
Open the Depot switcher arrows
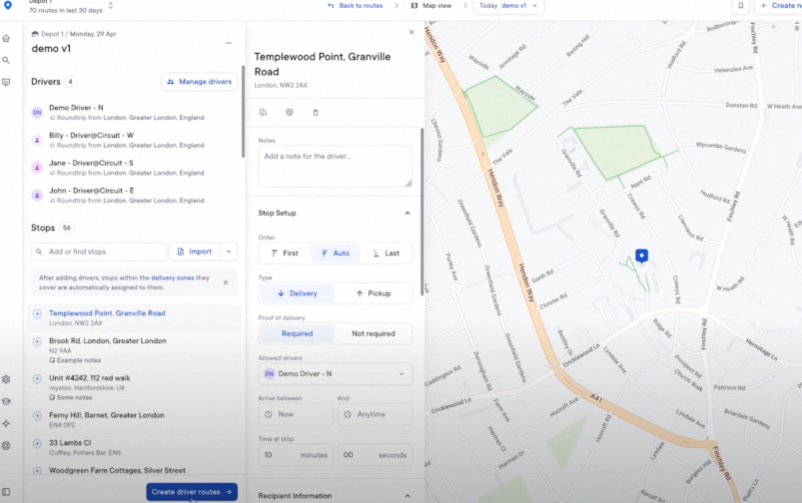click(x=111, y=6)
